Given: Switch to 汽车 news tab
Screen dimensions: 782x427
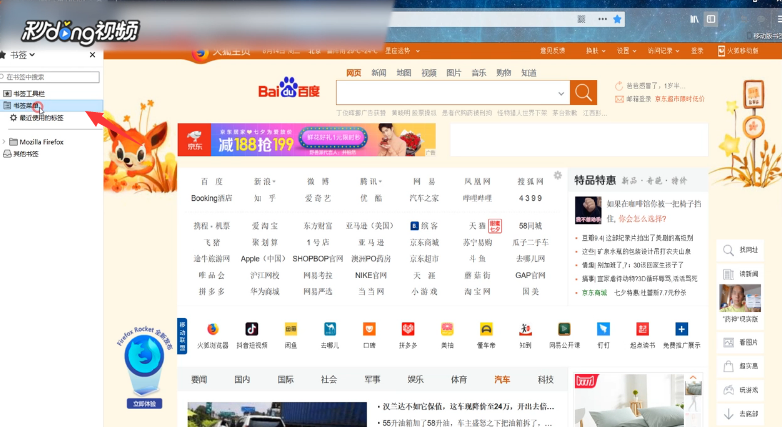Looking at the screenshot, I should pyautogui.click(x=502, y=380).
